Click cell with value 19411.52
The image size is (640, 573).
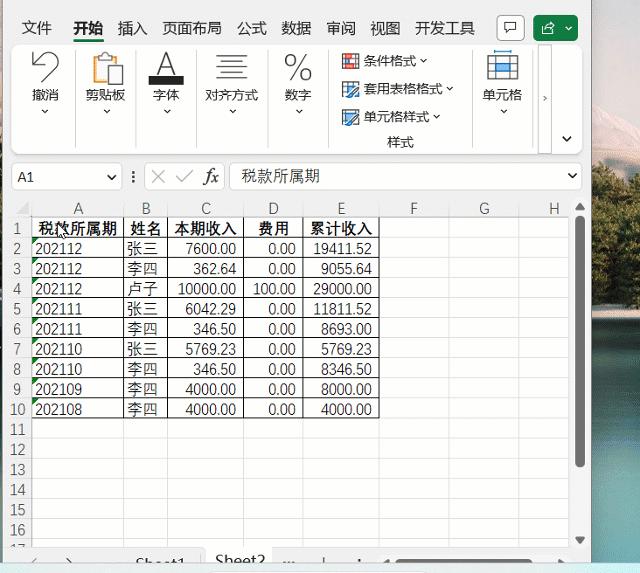click(341, 249)
